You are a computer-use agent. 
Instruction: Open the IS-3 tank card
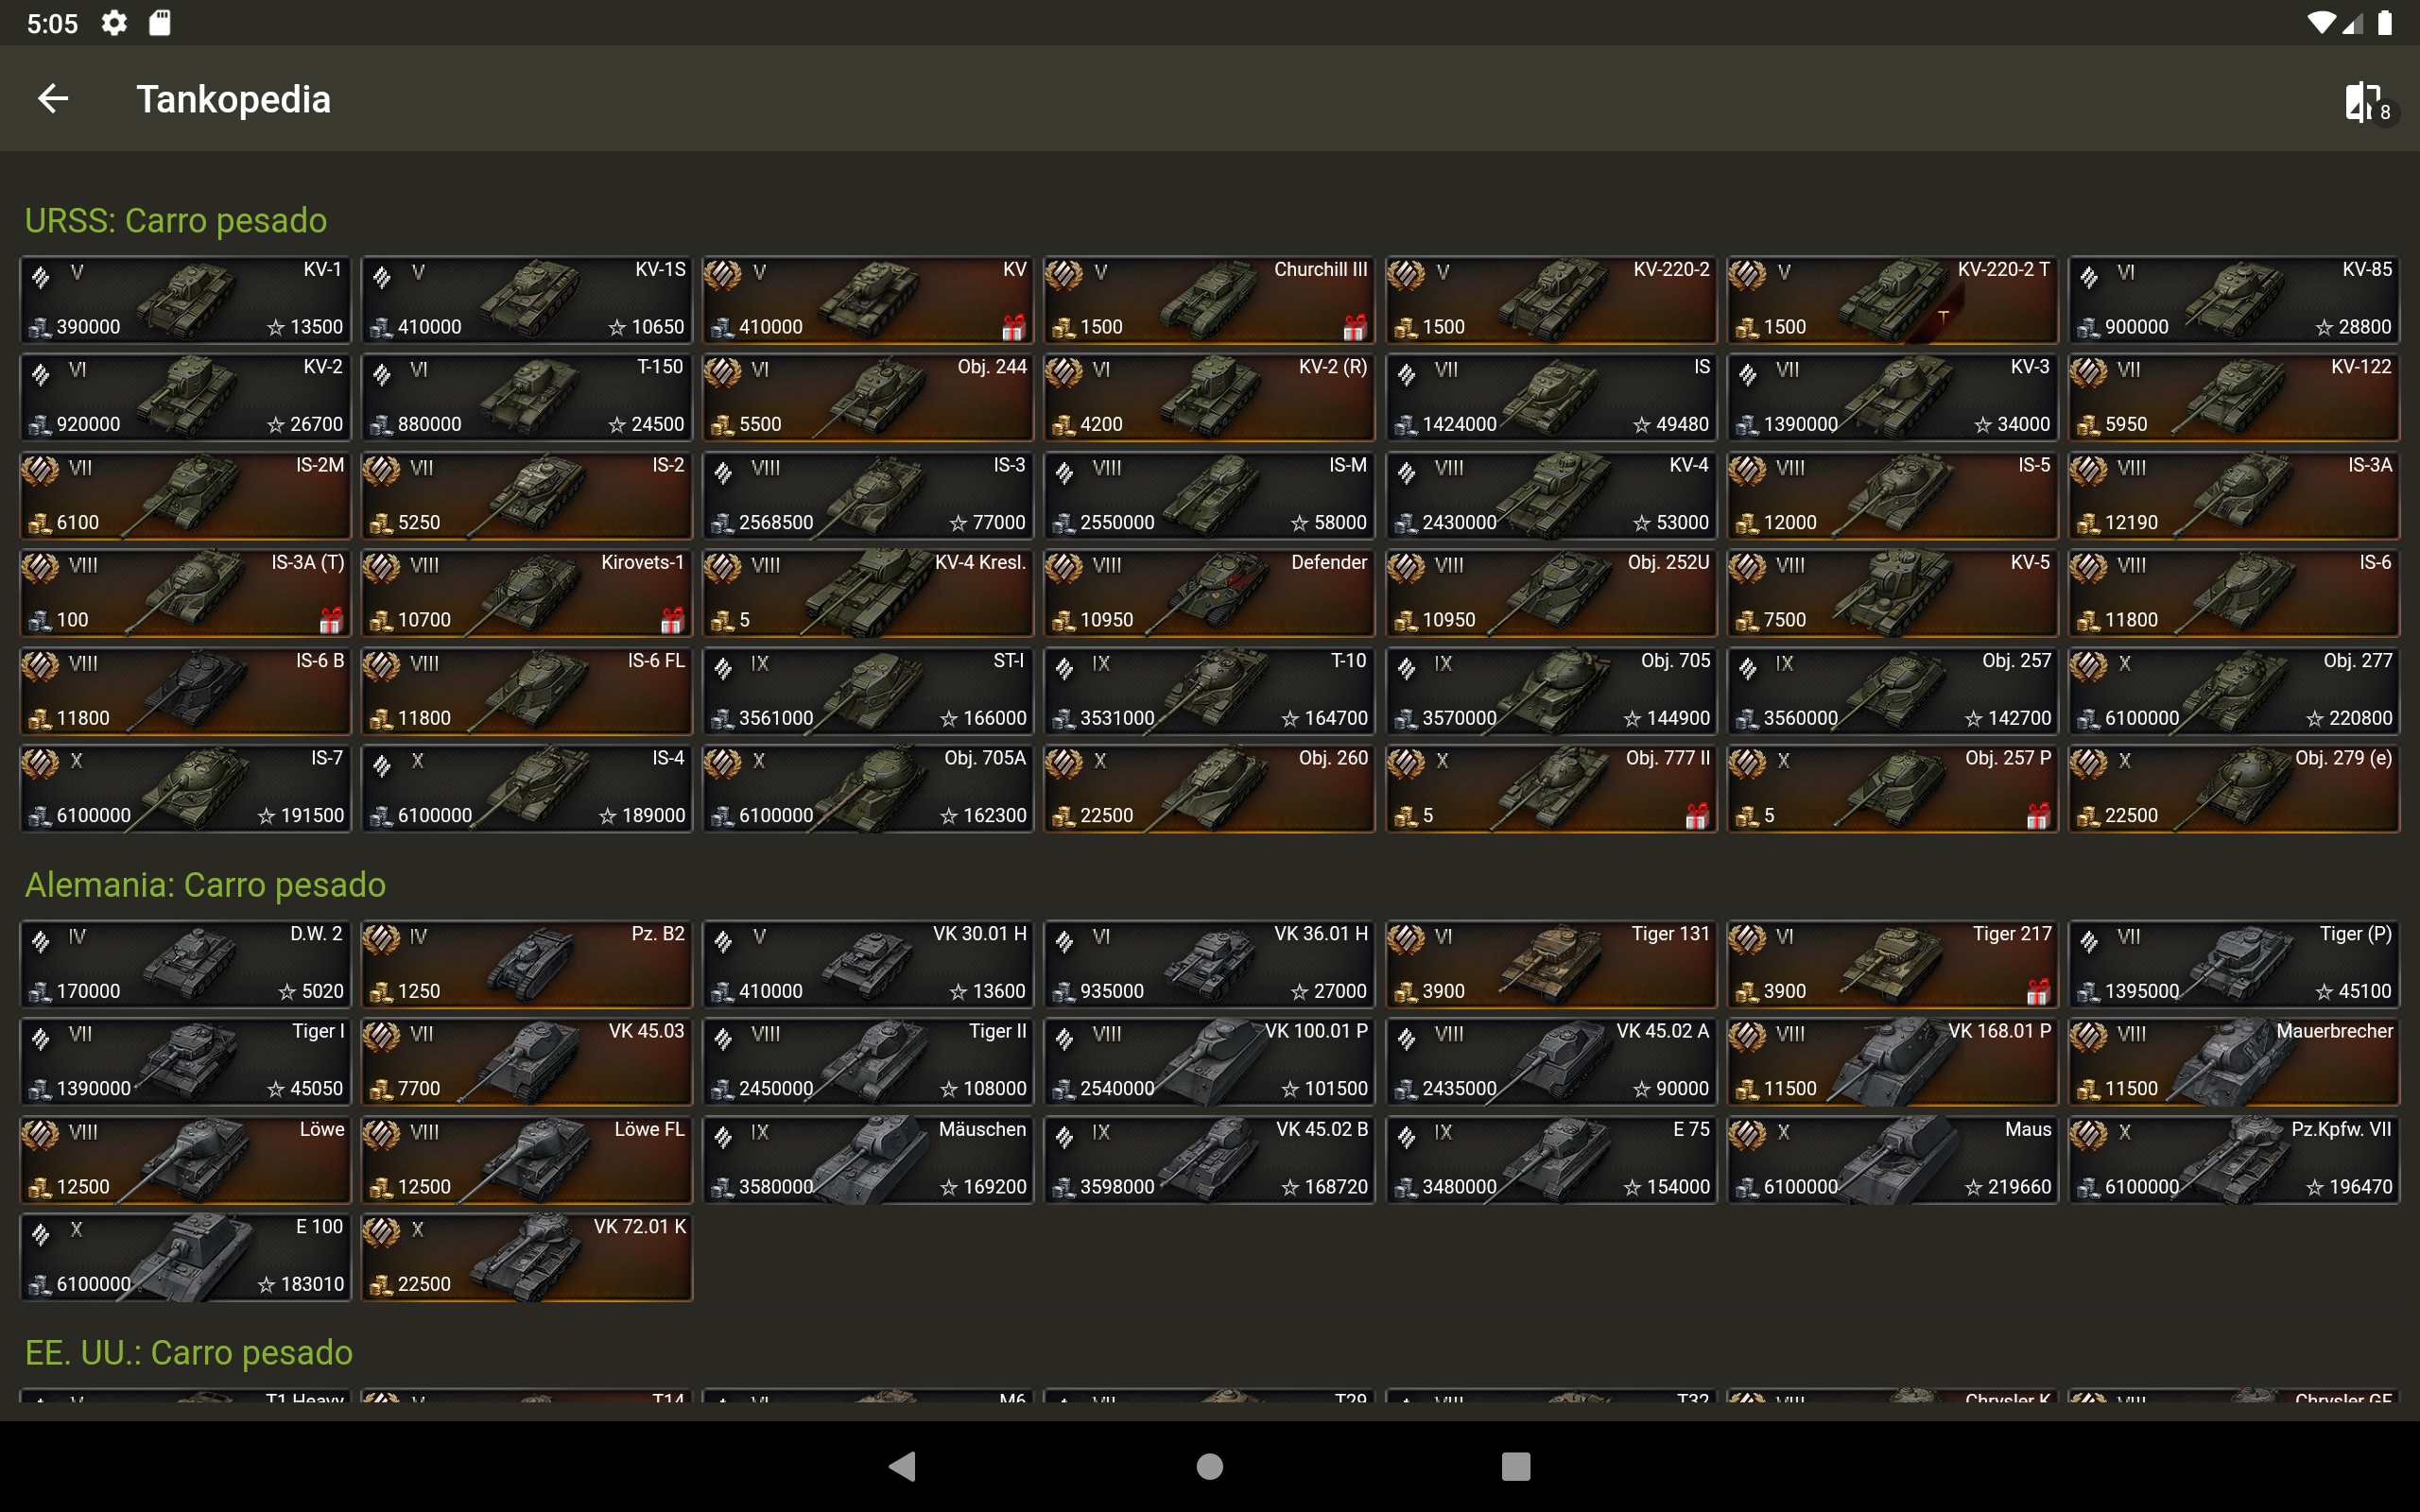tap(868, 495)
